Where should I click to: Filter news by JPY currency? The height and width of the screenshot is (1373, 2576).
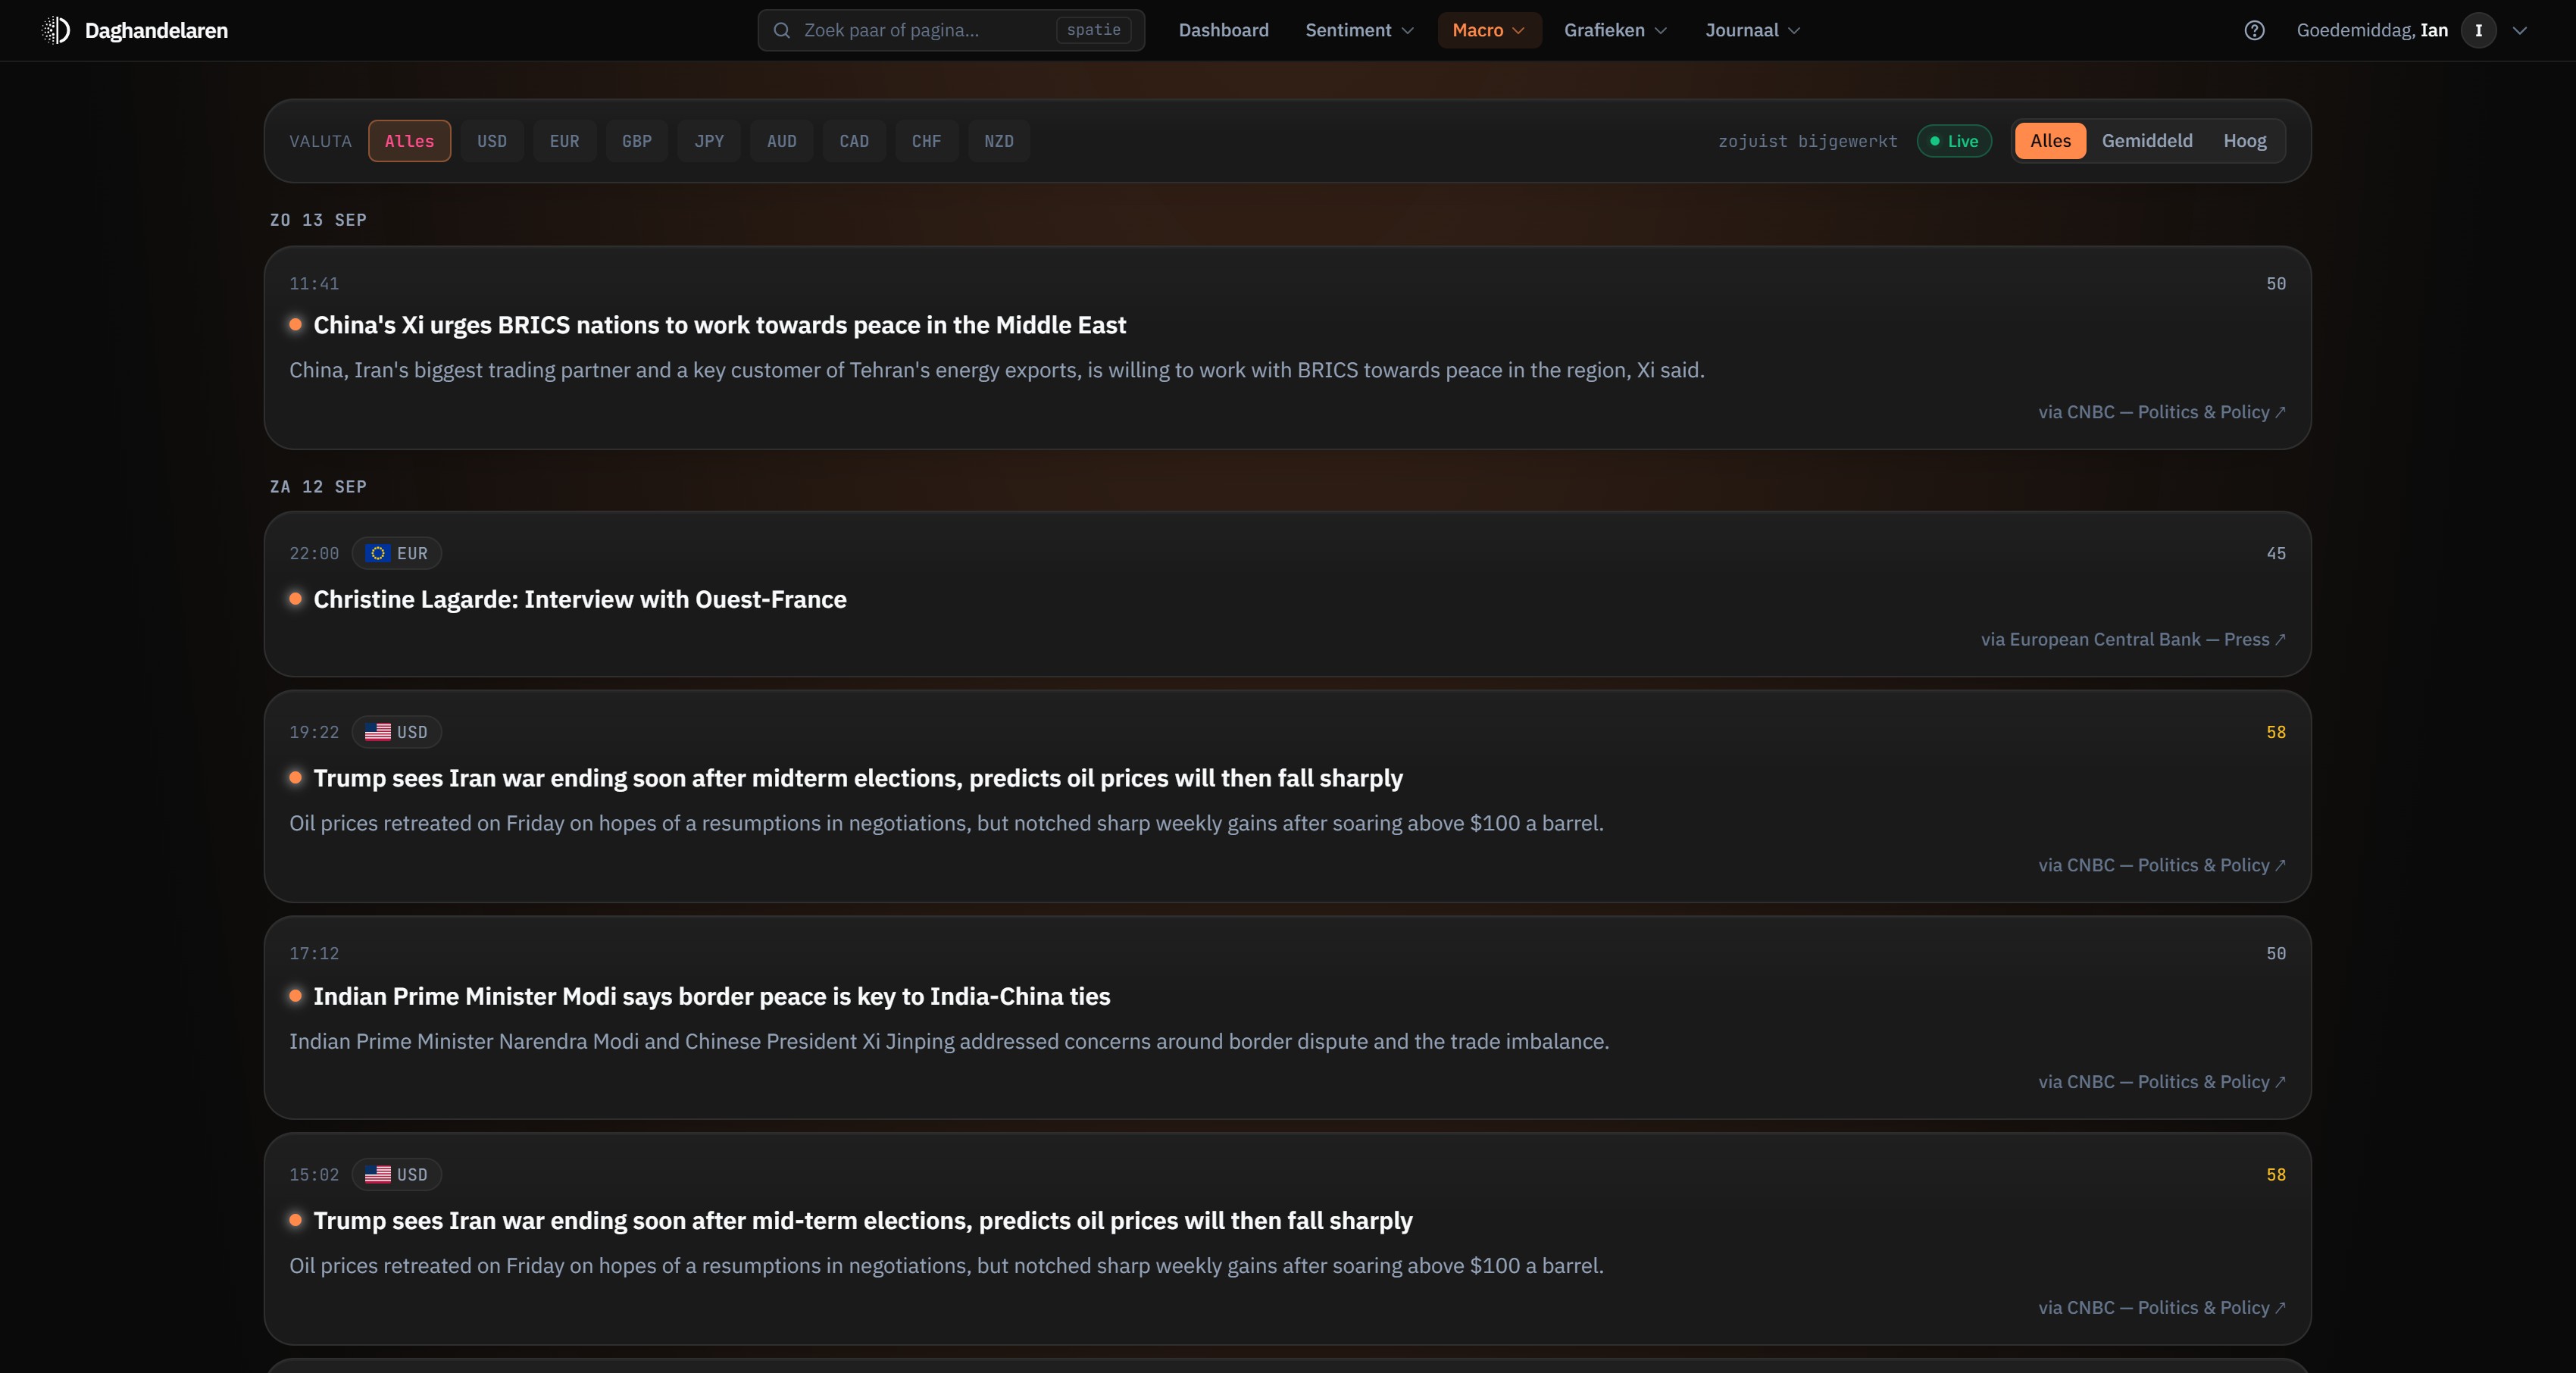click(709, 141)
